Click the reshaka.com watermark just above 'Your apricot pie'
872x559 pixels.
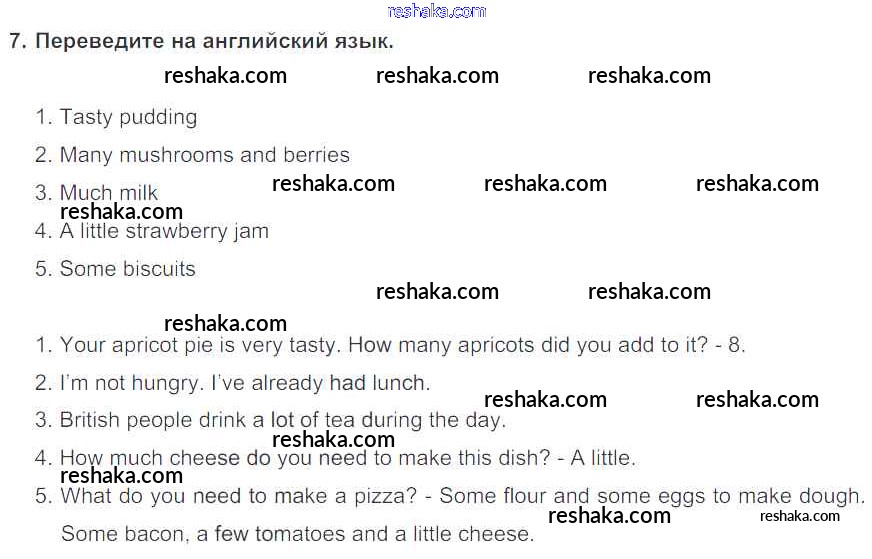click(225, 324)
